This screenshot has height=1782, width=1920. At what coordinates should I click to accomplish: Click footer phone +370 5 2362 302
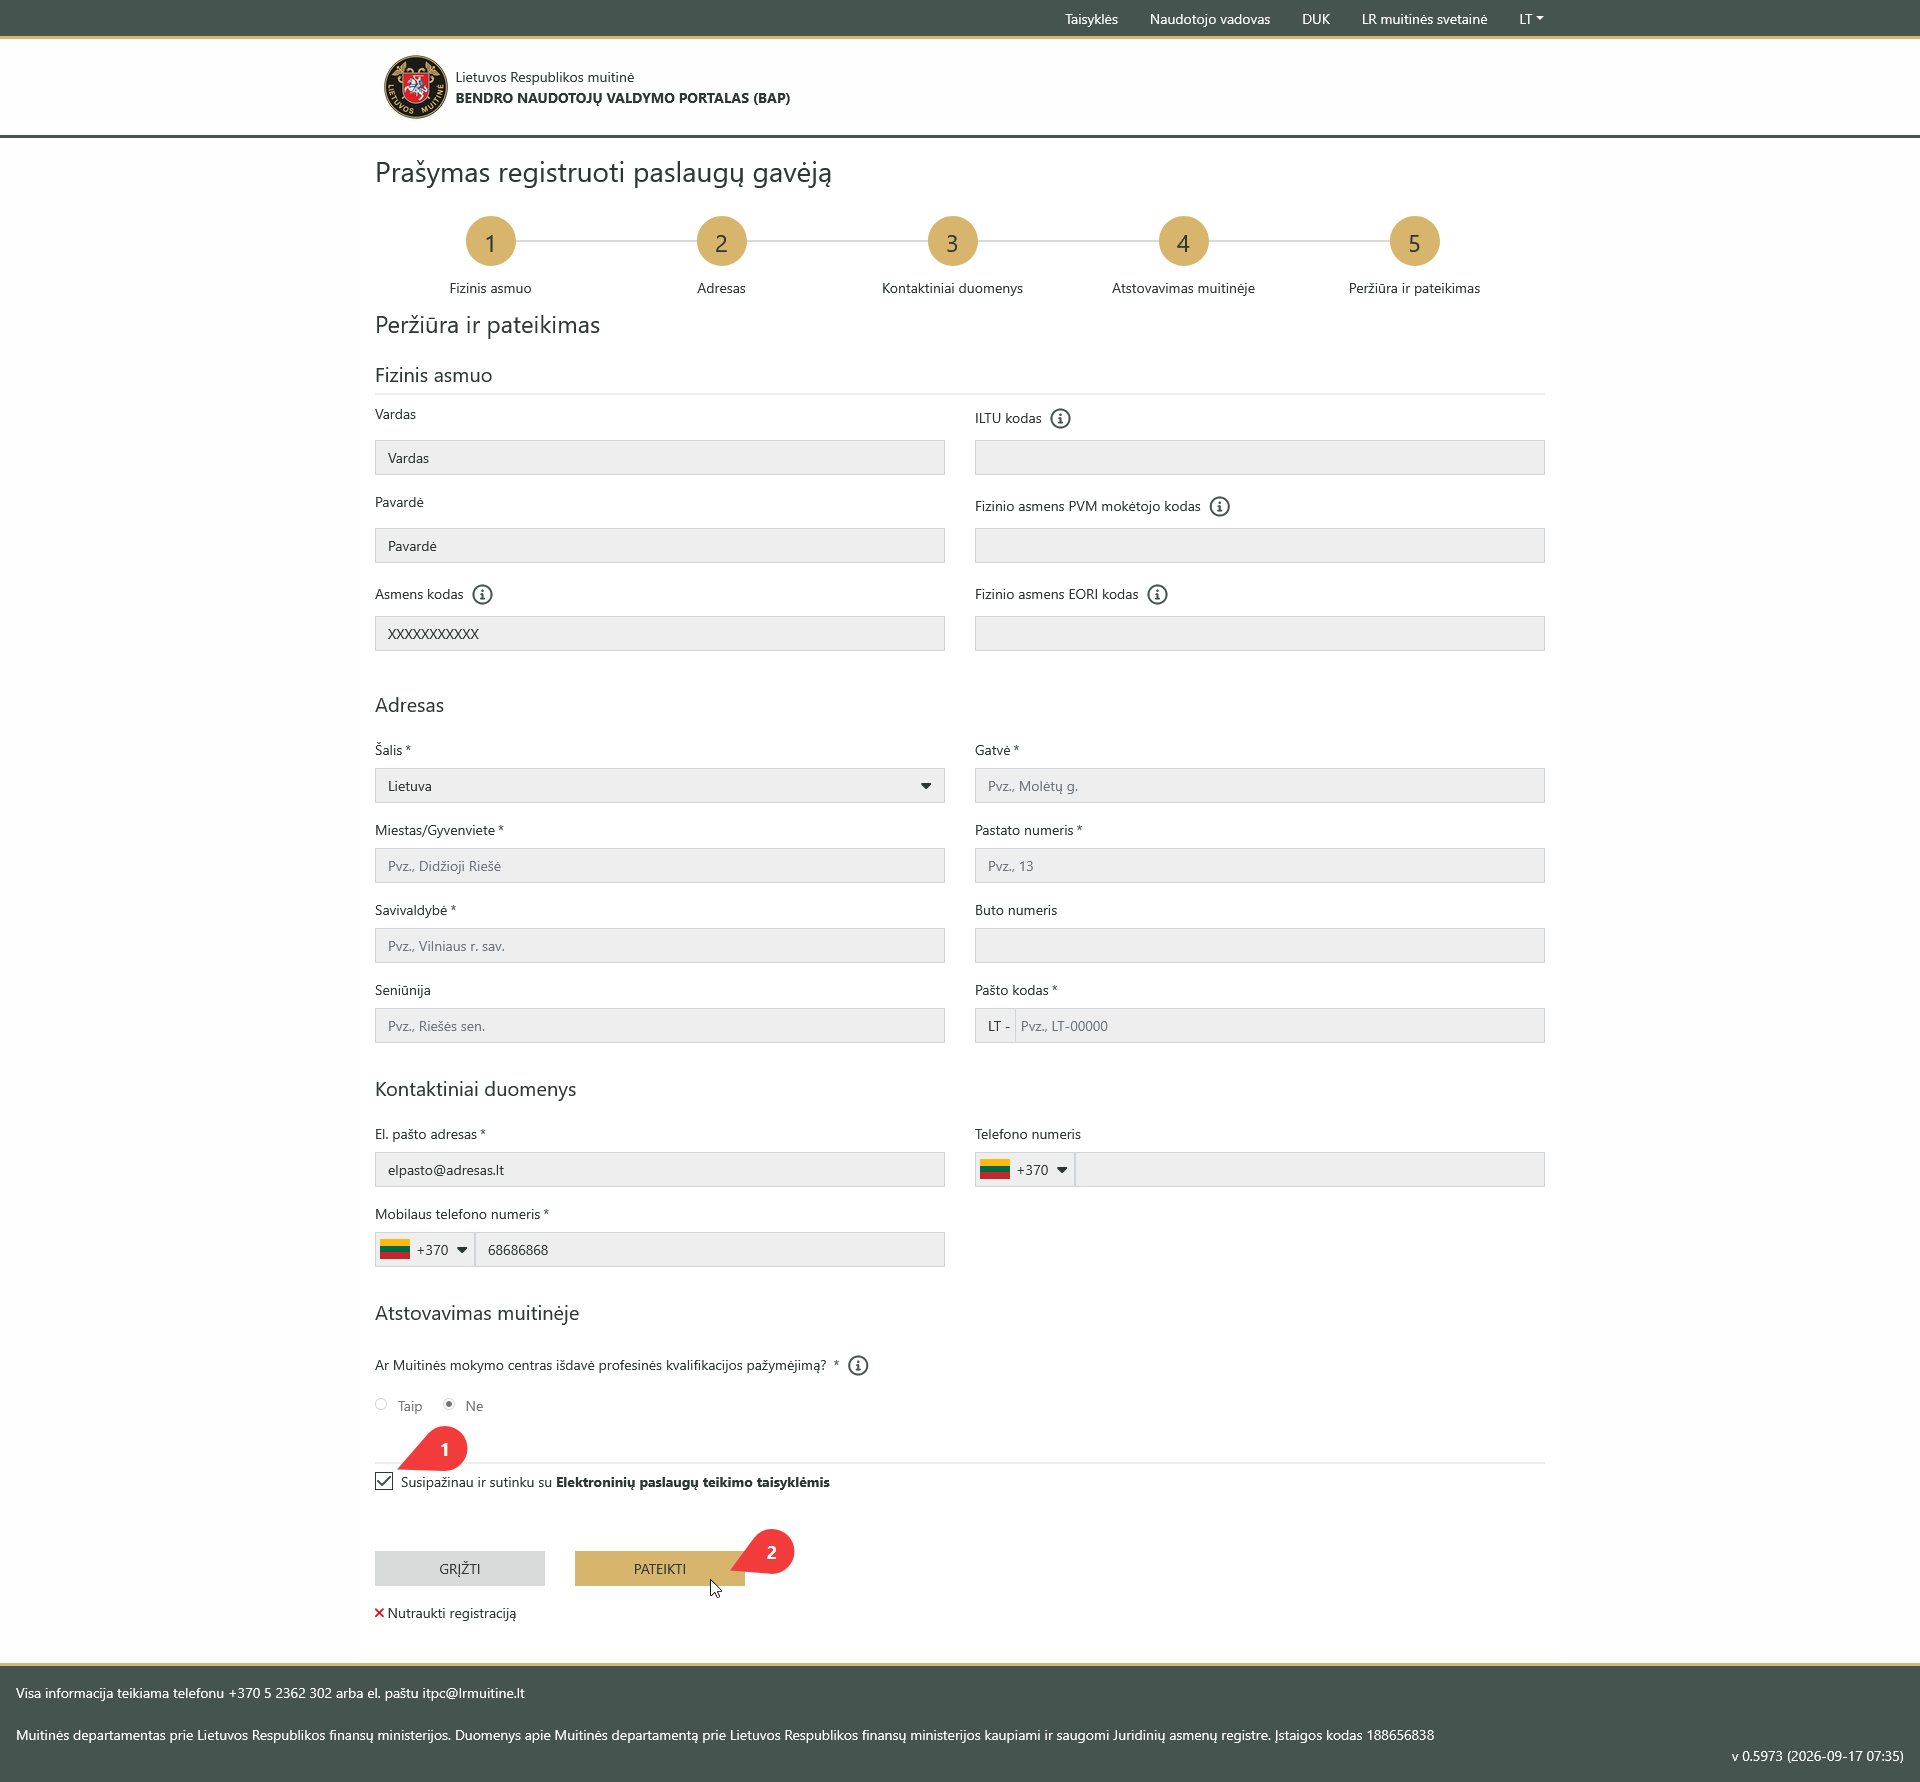tap(280, 1693)
